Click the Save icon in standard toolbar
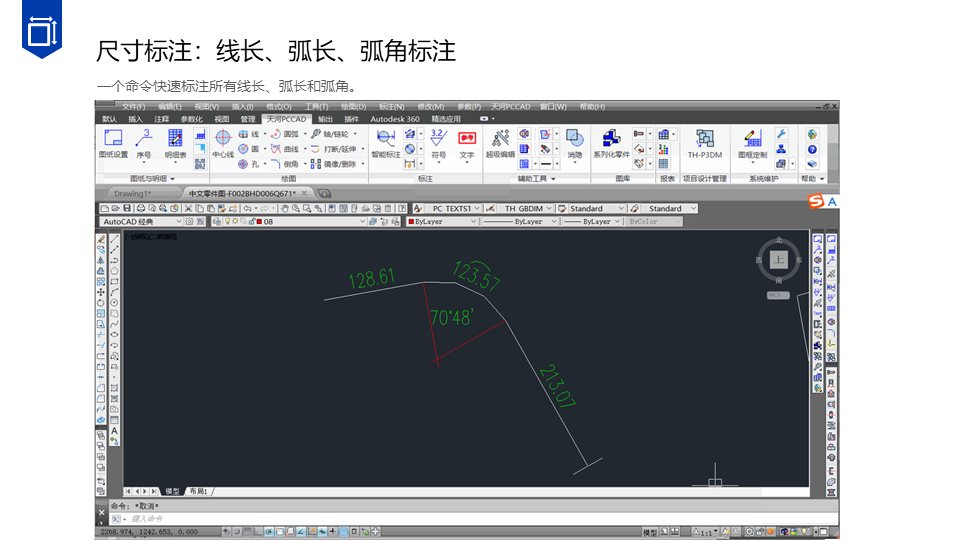 pyautogui.click(x=127, y=209)
